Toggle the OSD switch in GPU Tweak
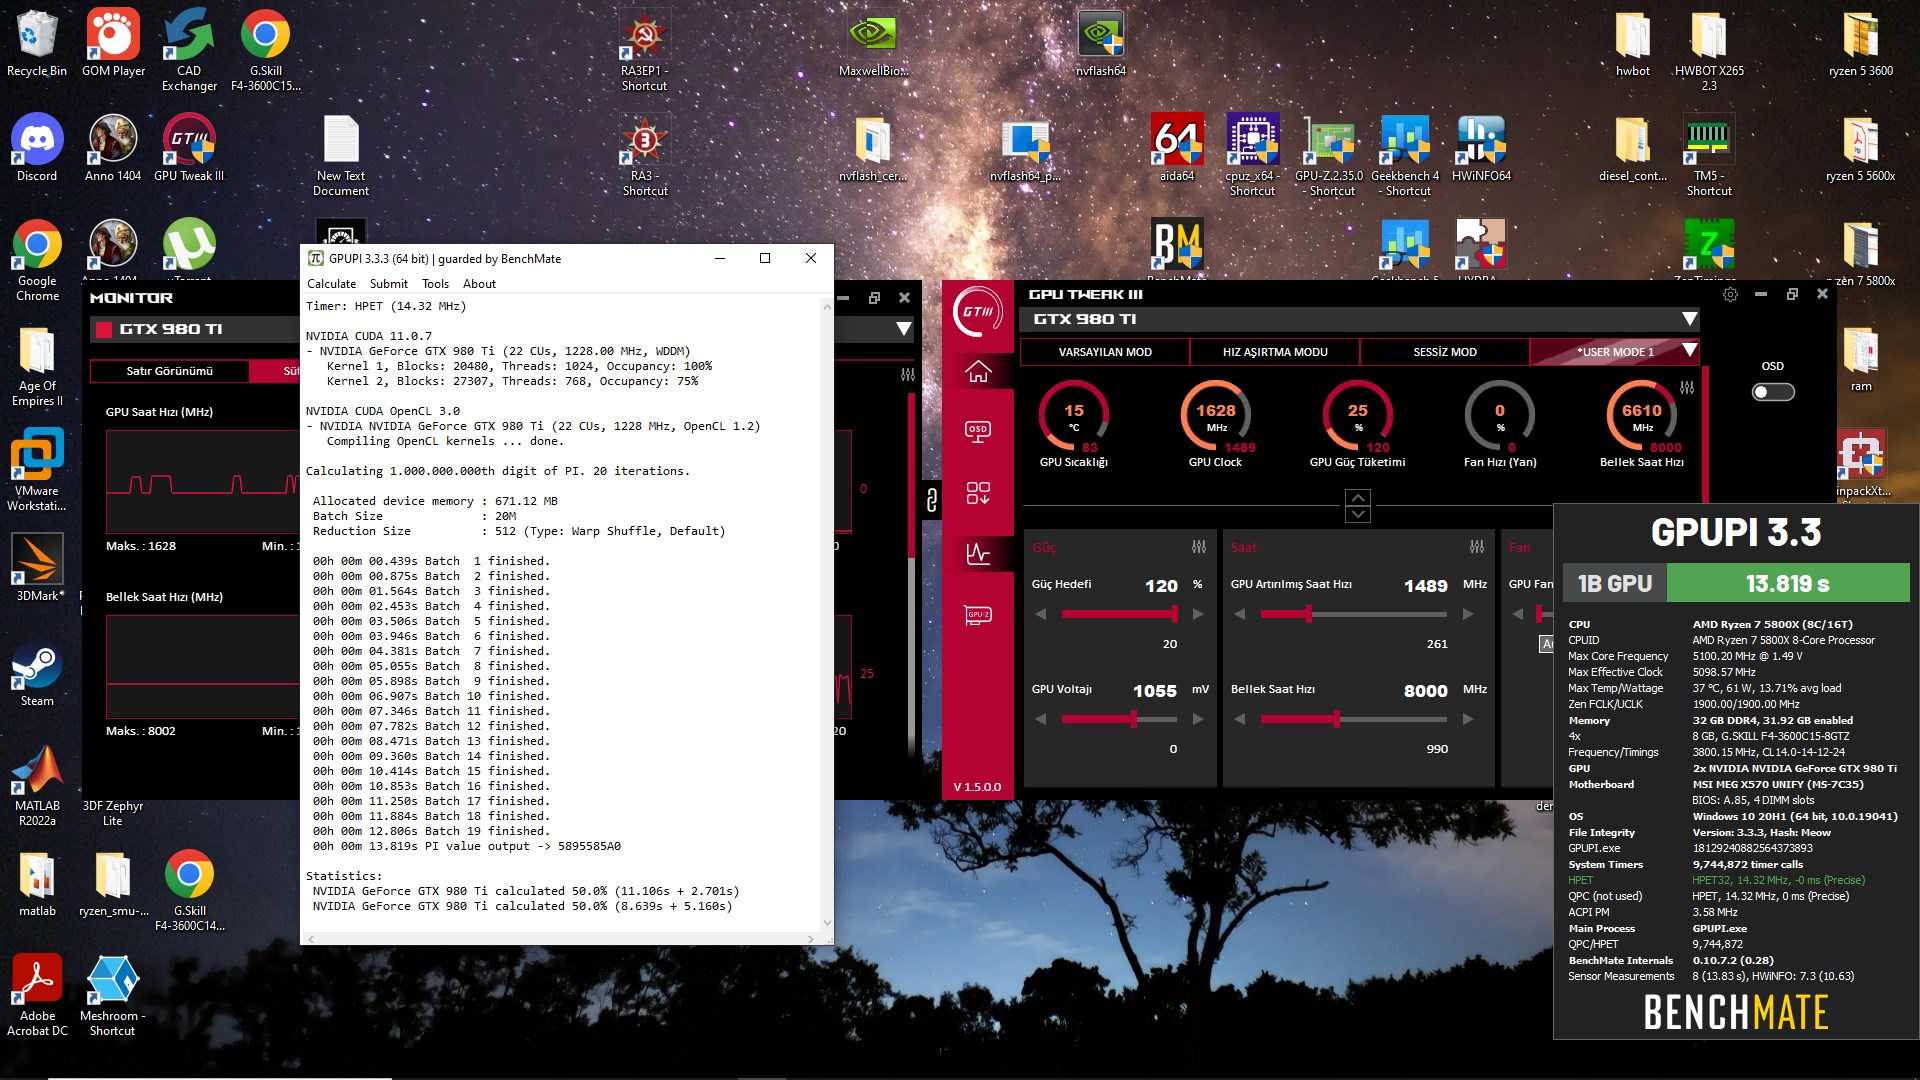 coord(1772,392)
